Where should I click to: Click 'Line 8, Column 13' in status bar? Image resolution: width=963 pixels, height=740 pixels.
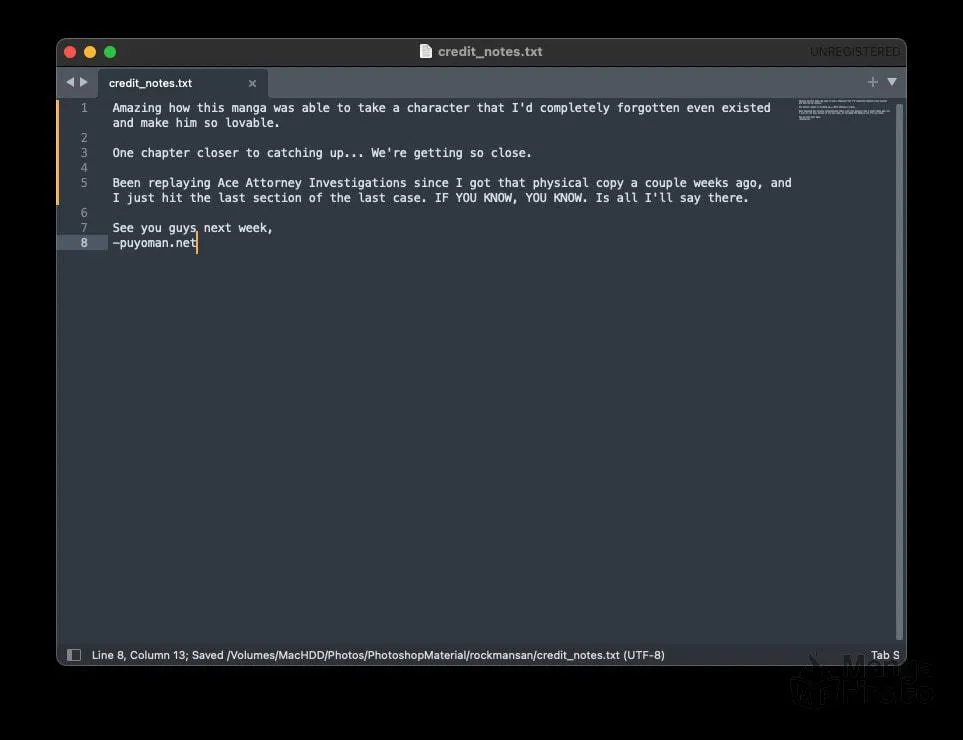coord(139,655)
